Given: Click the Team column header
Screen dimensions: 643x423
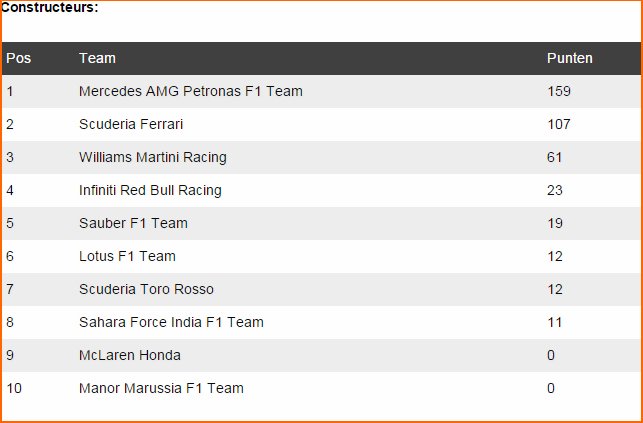Looking at the screenshot, I should [97, 58].
